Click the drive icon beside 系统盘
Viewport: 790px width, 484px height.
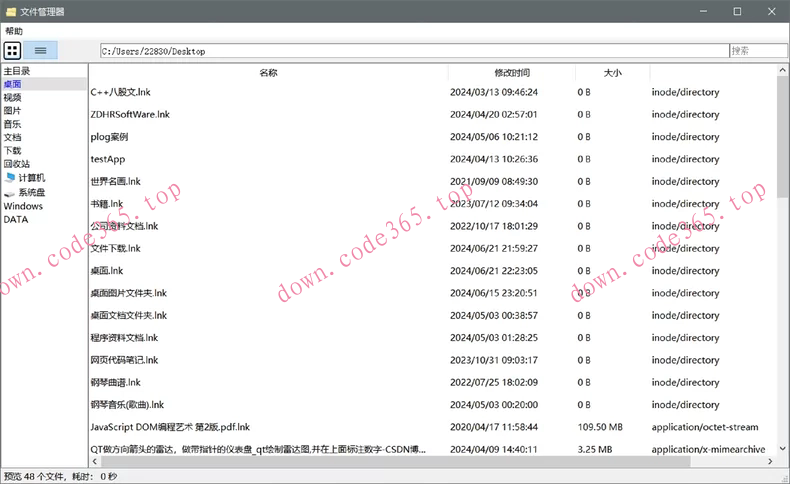10,192
